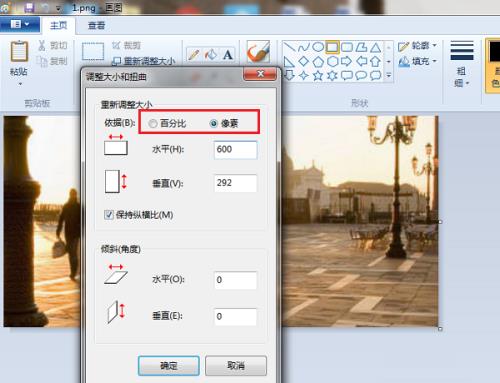
Task: Click the Crop tool icon
Action: [x=116, y=45]
